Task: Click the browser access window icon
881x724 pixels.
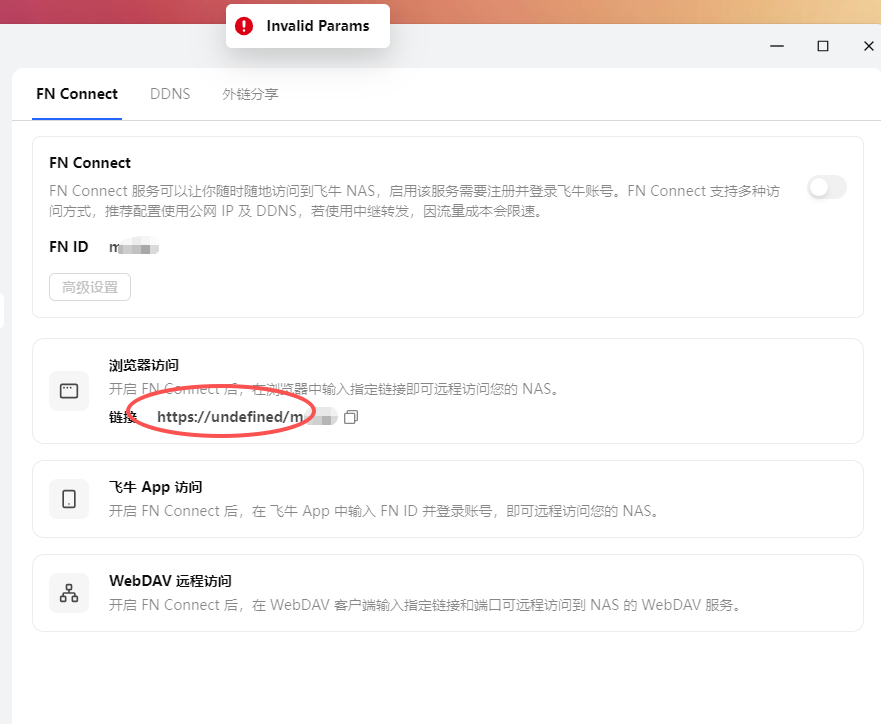Action: click(69, 391)
